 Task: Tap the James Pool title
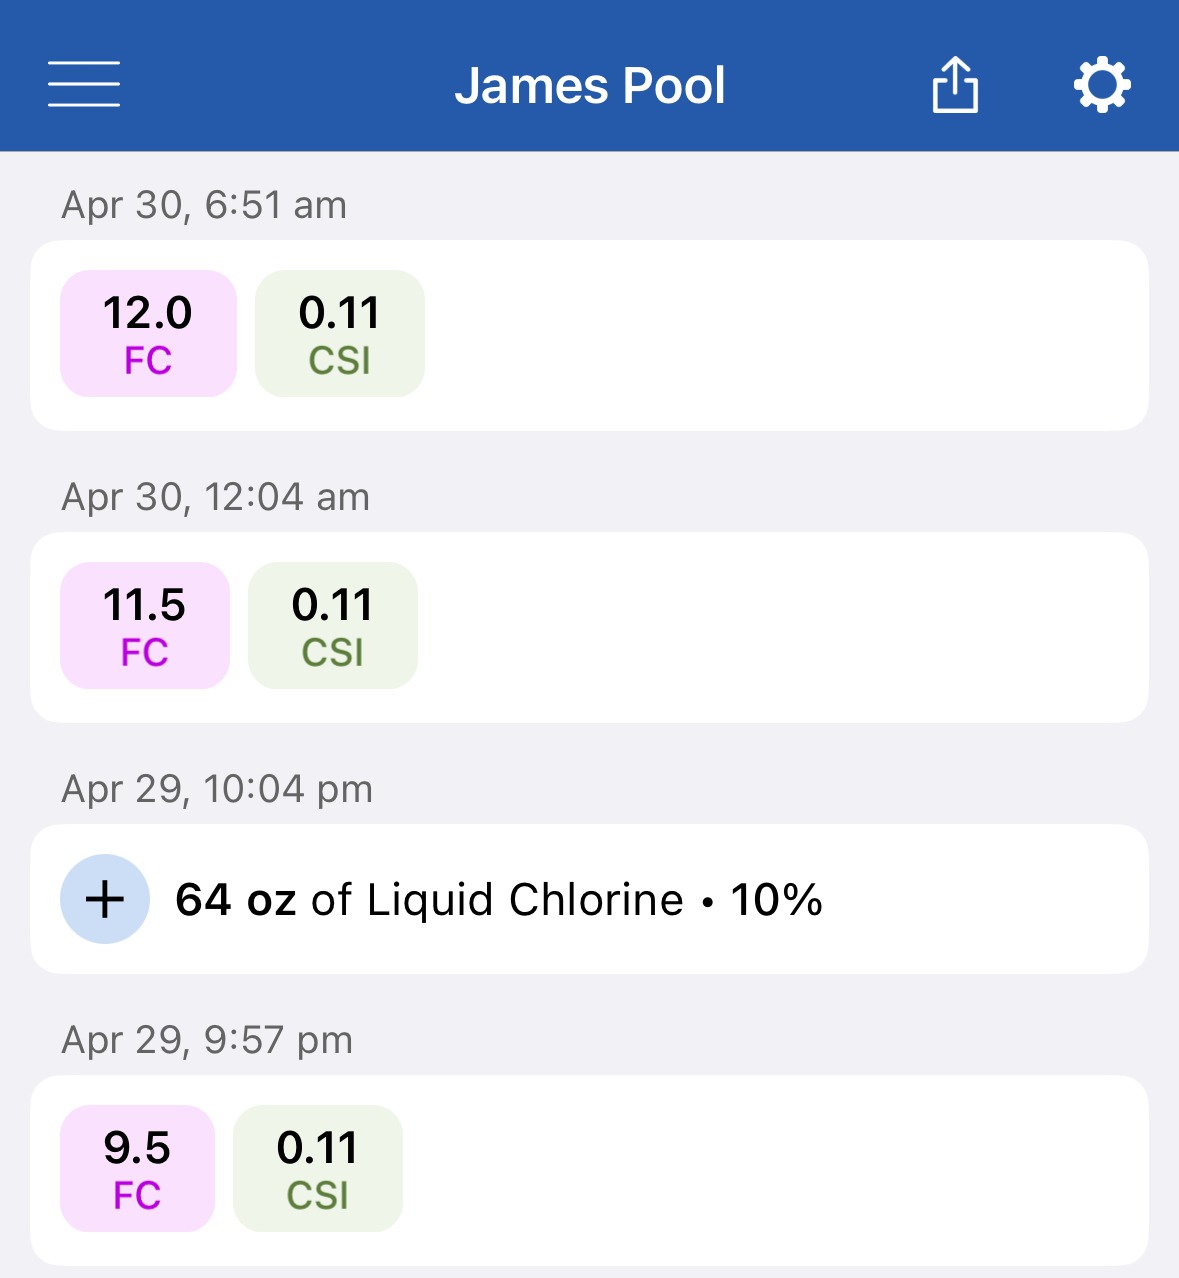click(x=590, y=86)
